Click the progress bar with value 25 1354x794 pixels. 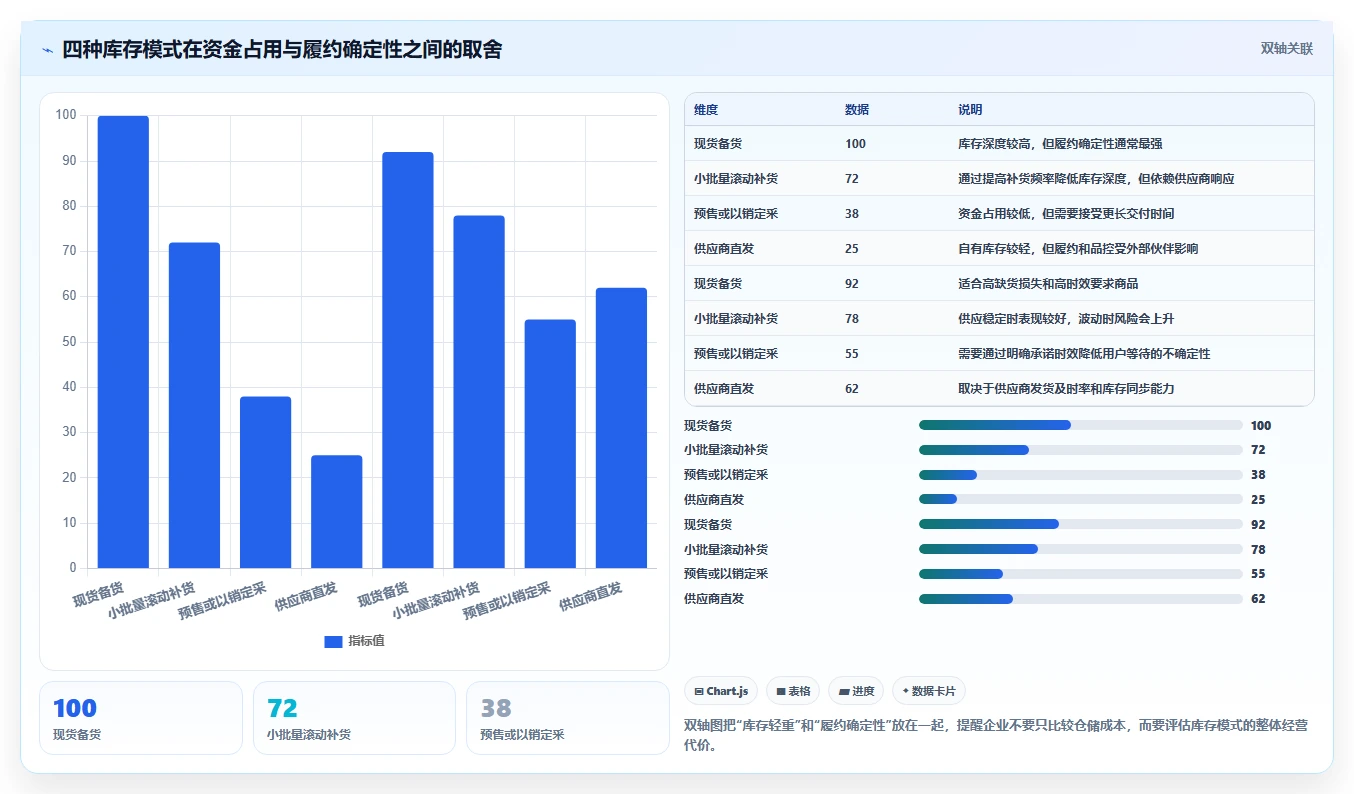pos(1080,499)
